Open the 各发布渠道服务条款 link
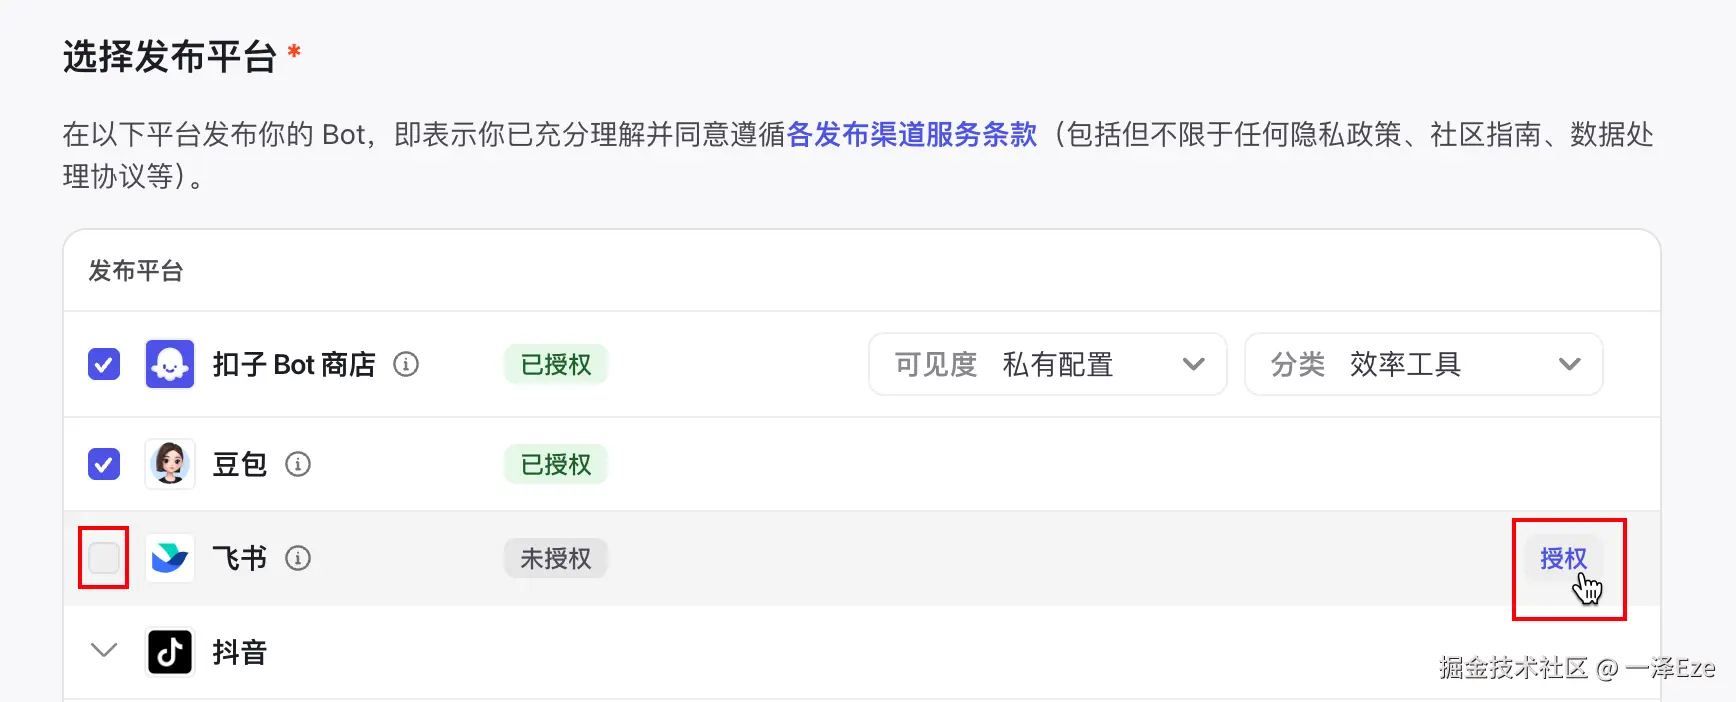The width and height of the screenshot is (1736, 702). (912, 134)
